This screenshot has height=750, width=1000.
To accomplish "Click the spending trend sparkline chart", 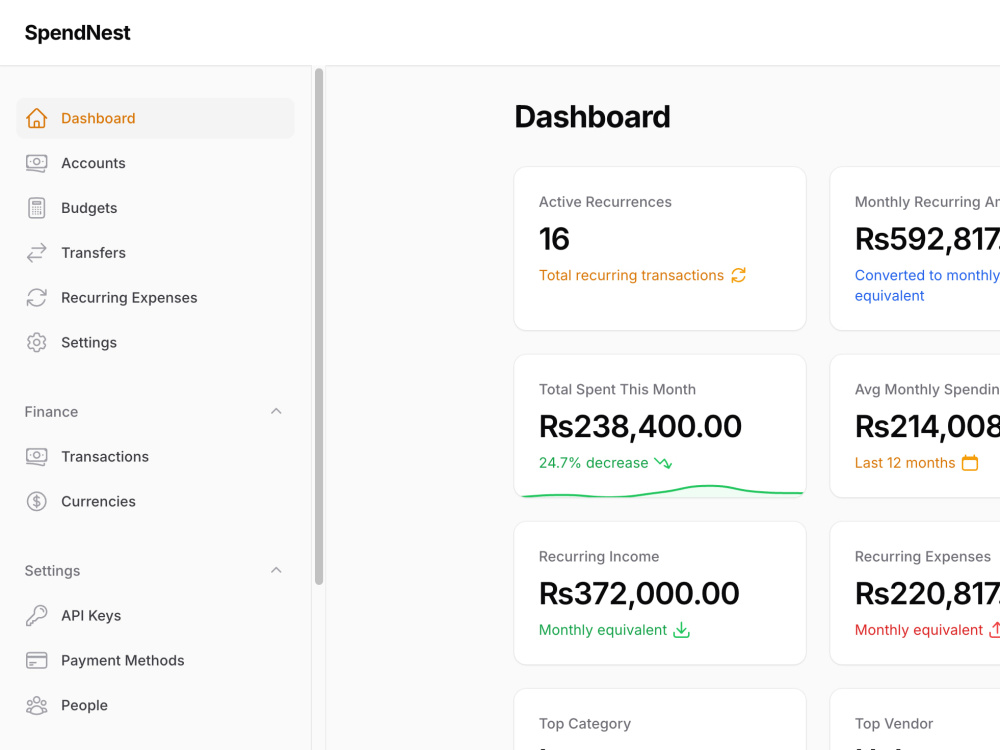I will coord(661,491).
